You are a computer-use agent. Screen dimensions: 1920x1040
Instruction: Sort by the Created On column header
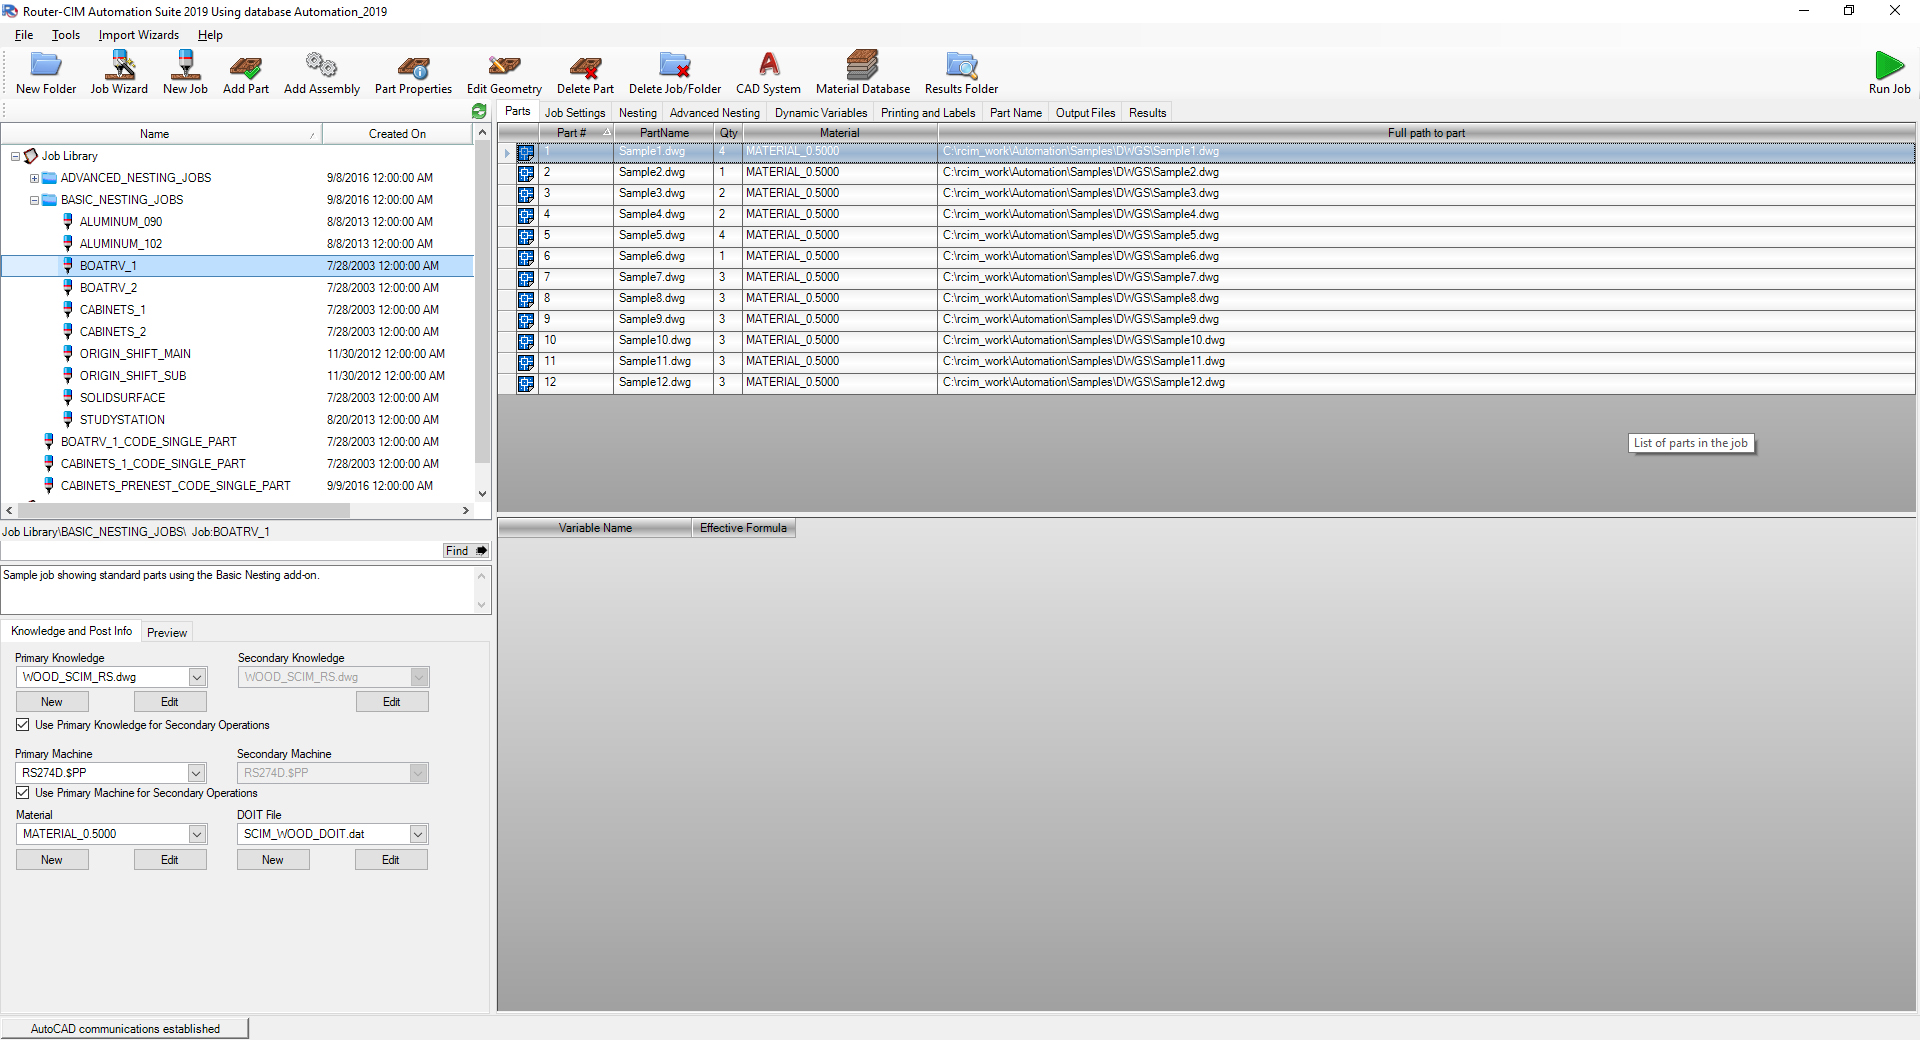(397, 134)
